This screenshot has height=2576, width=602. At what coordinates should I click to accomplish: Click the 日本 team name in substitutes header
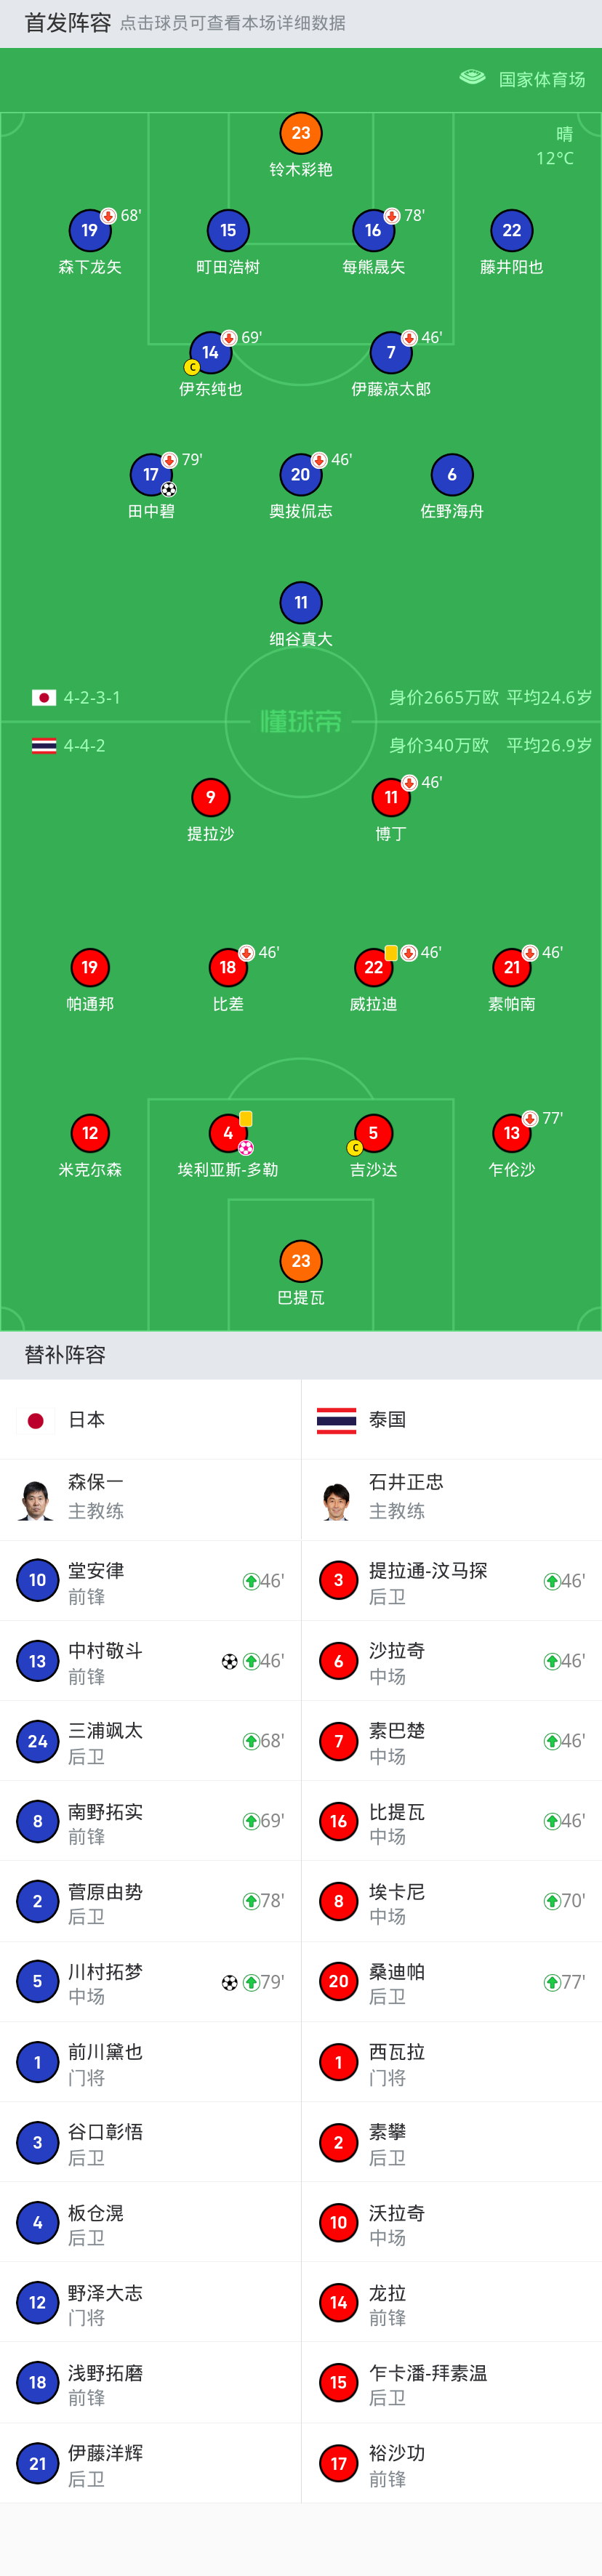tap(86, 1420)
